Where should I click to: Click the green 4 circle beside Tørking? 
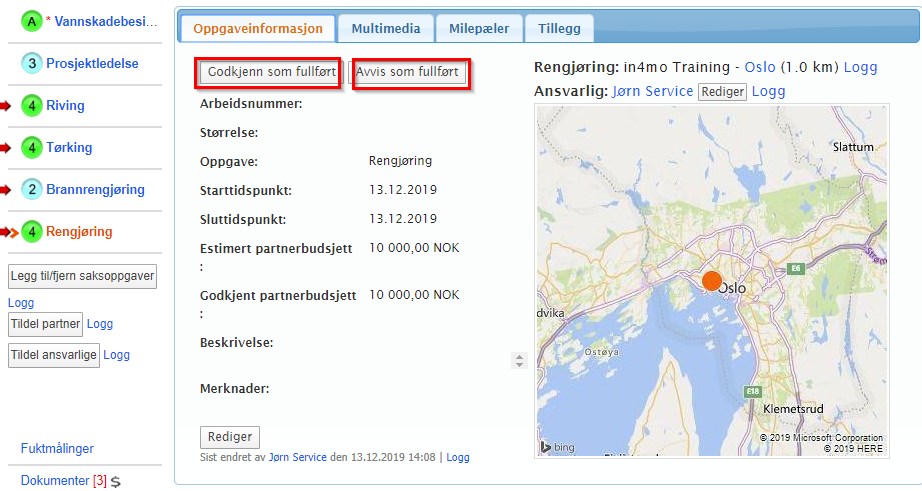32,148
